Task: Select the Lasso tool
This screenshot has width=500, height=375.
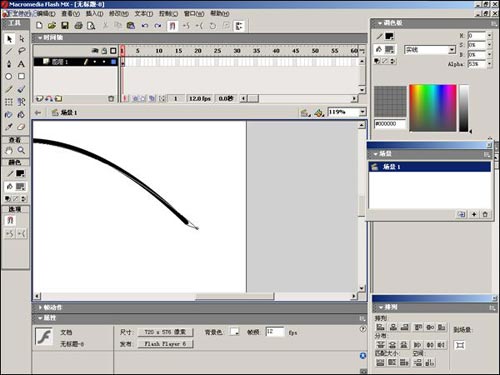Action: 21,51
